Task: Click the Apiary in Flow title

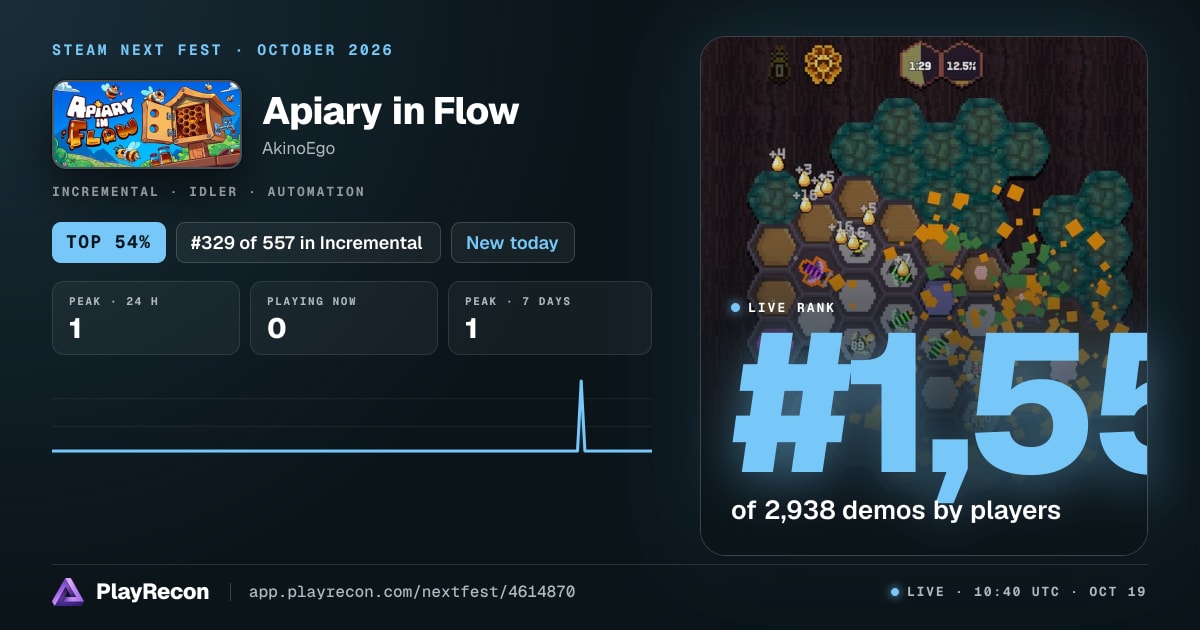Action: [x=391, y=111]
